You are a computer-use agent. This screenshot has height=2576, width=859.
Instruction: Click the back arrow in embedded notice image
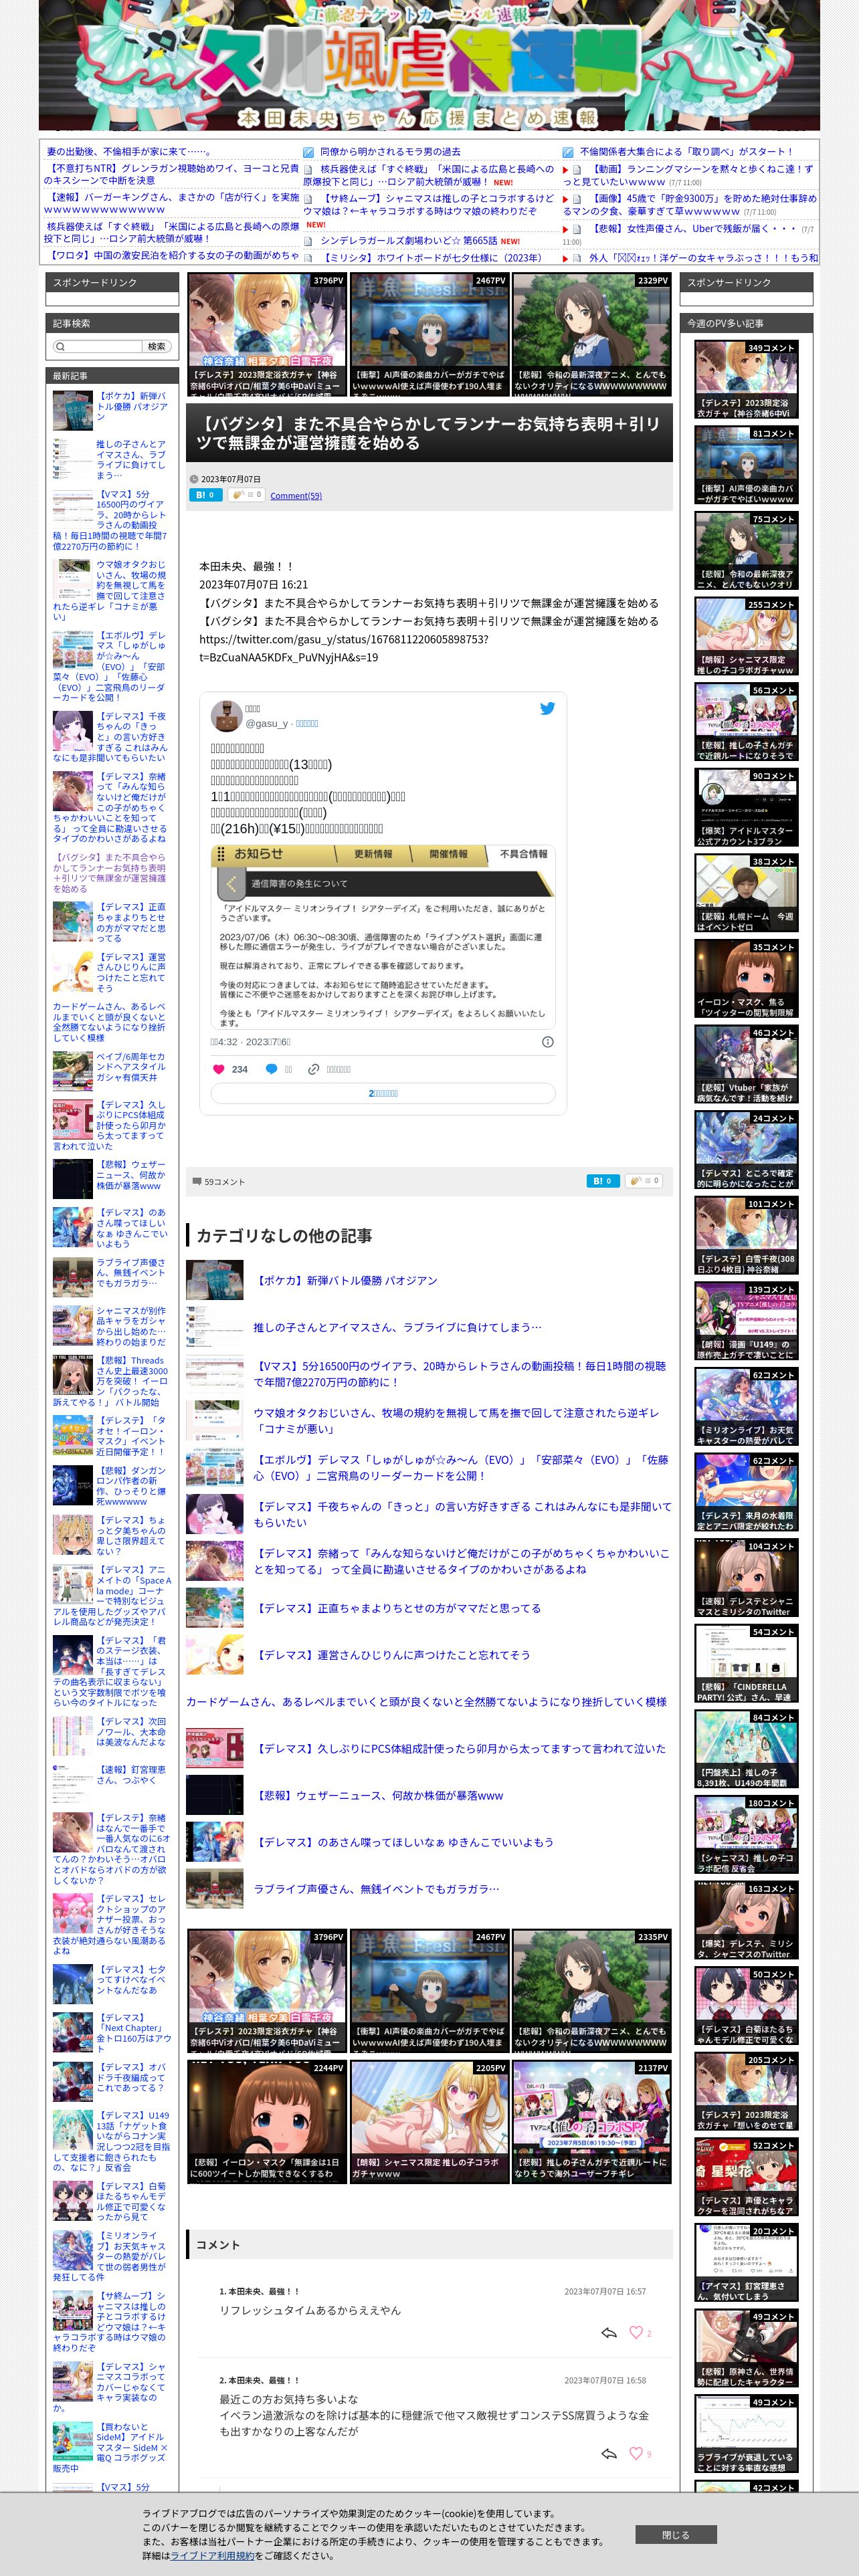point(231,883)
